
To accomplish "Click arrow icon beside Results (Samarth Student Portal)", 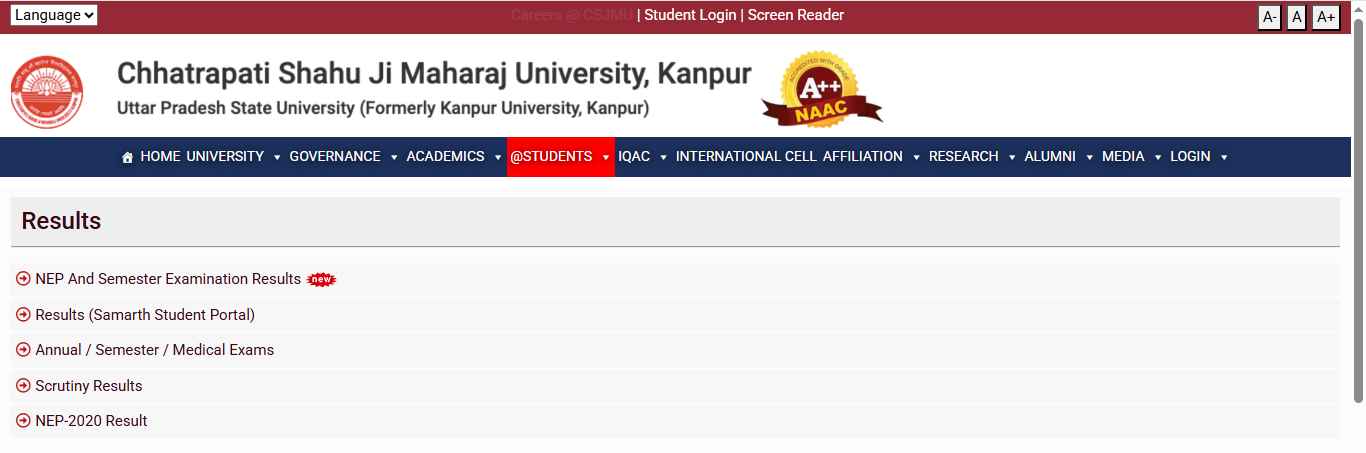I will (24, 315).
